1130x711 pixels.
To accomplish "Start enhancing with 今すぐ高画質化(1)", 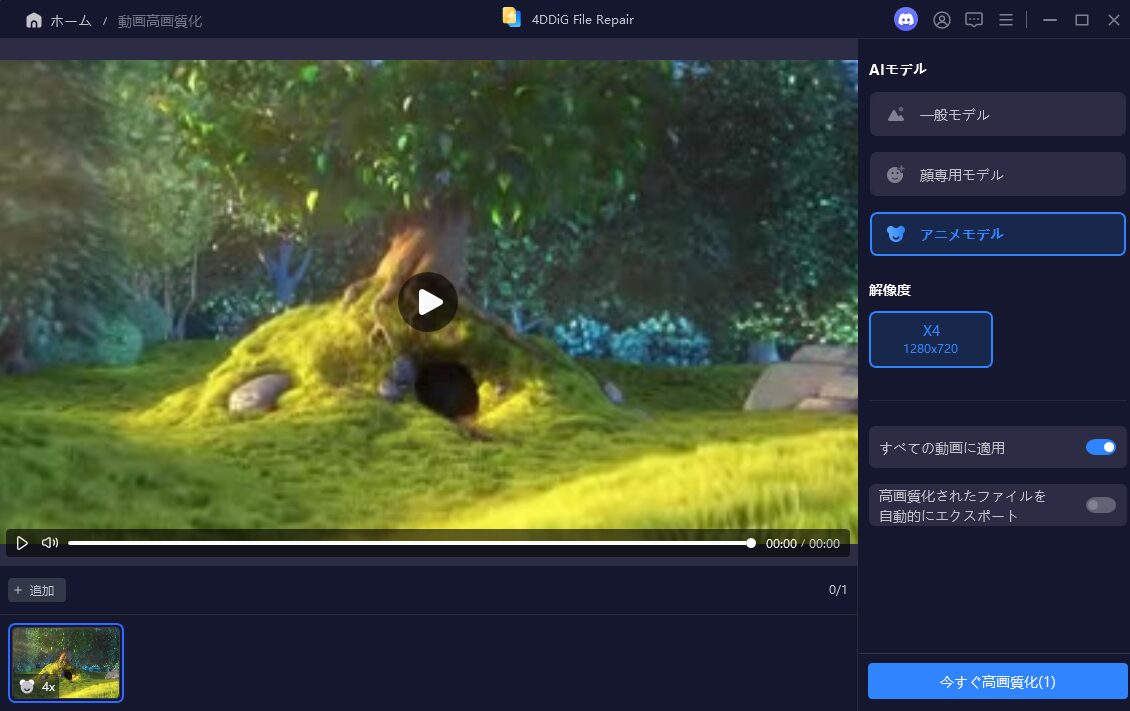I will [x=997, y=681].
